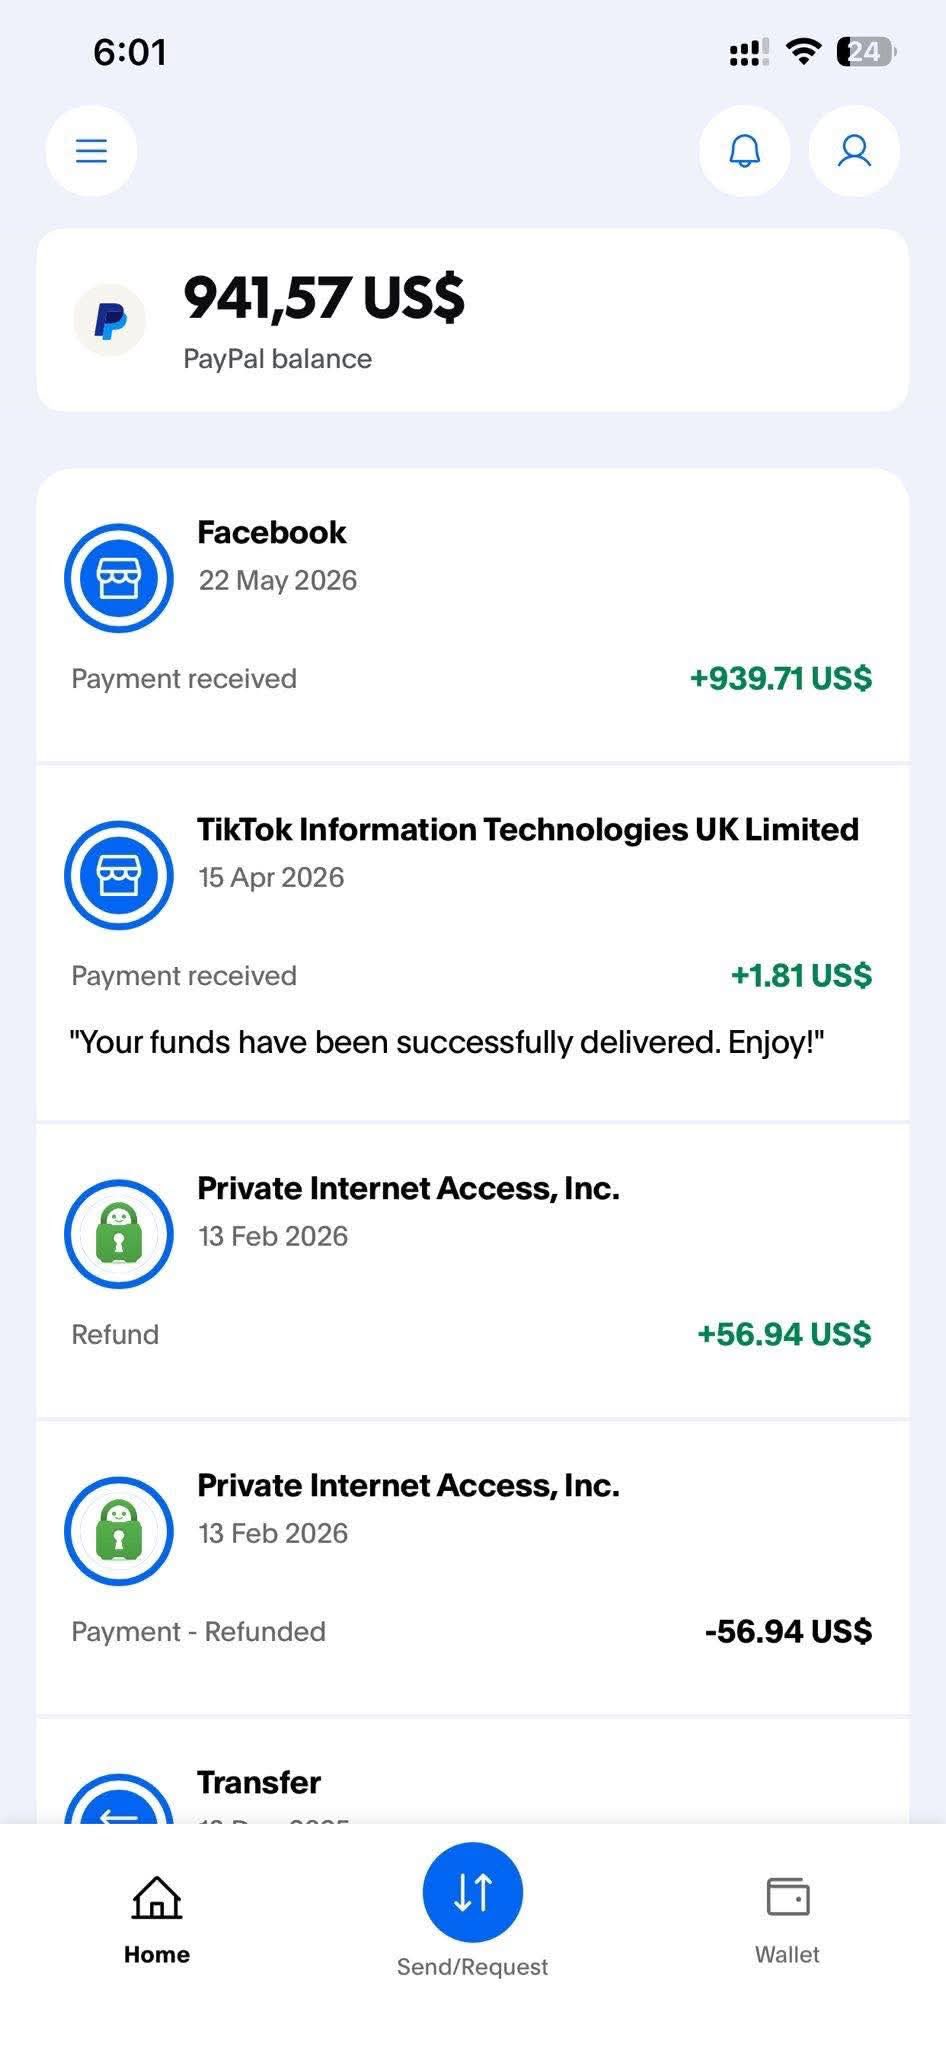Tap the TikTok merchant storefront icon
The image size is (946, 2048).
click(x=119, y=875)
